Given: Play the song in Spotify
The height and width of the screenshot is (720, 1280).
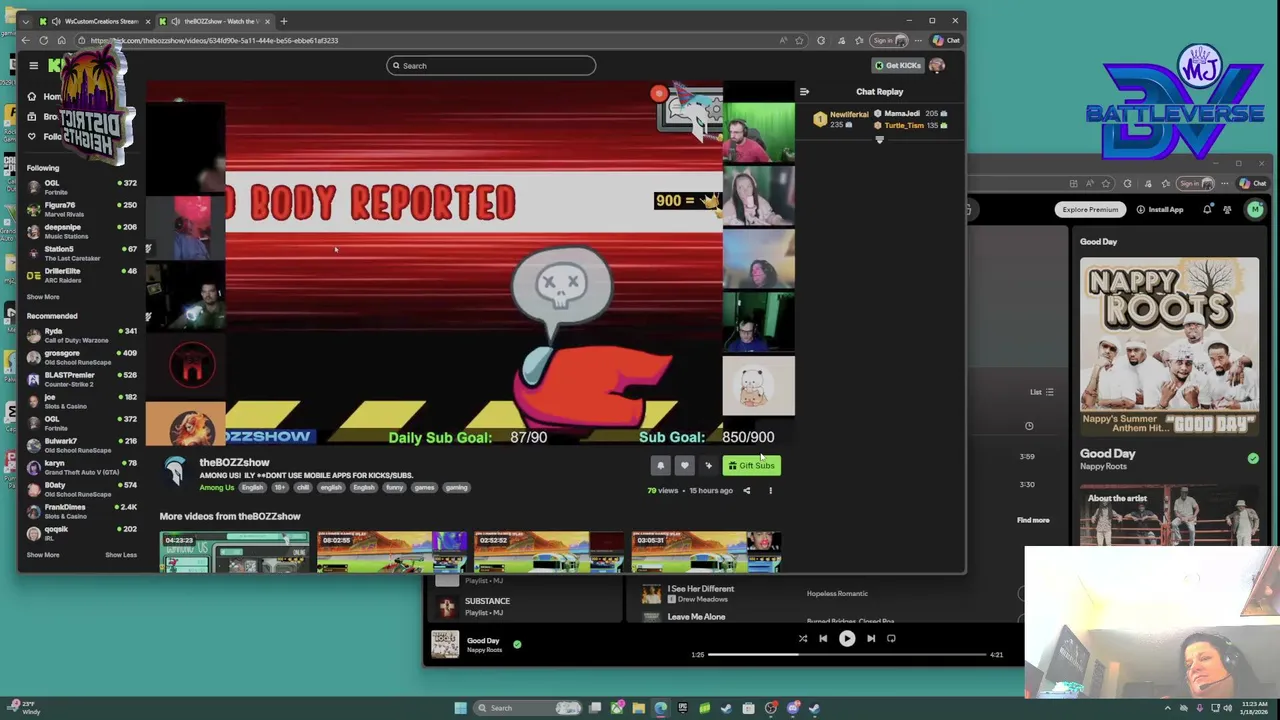Looking at the screenshot, I should pyautogui.click(x=847, y=638).
